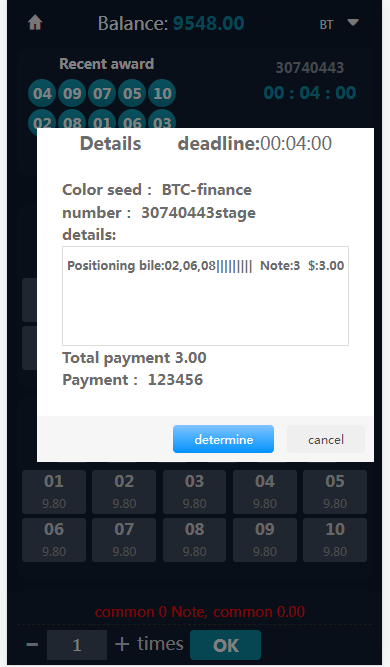Choose number 06 betting tile
The width and height of the screenshot is (390, 667).
pyautogui.click(x=54, y=540)
